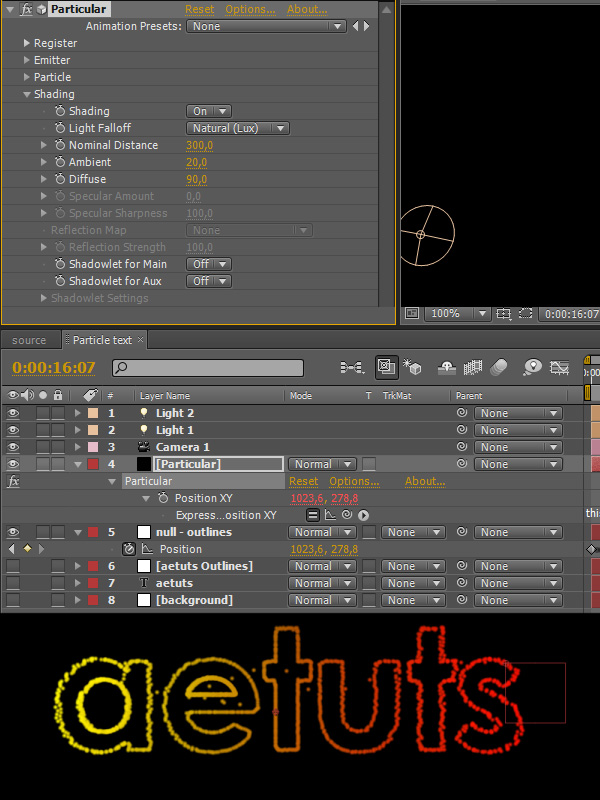
Task: Open the Light Falloff dropdown
Action: coord(238,128)
